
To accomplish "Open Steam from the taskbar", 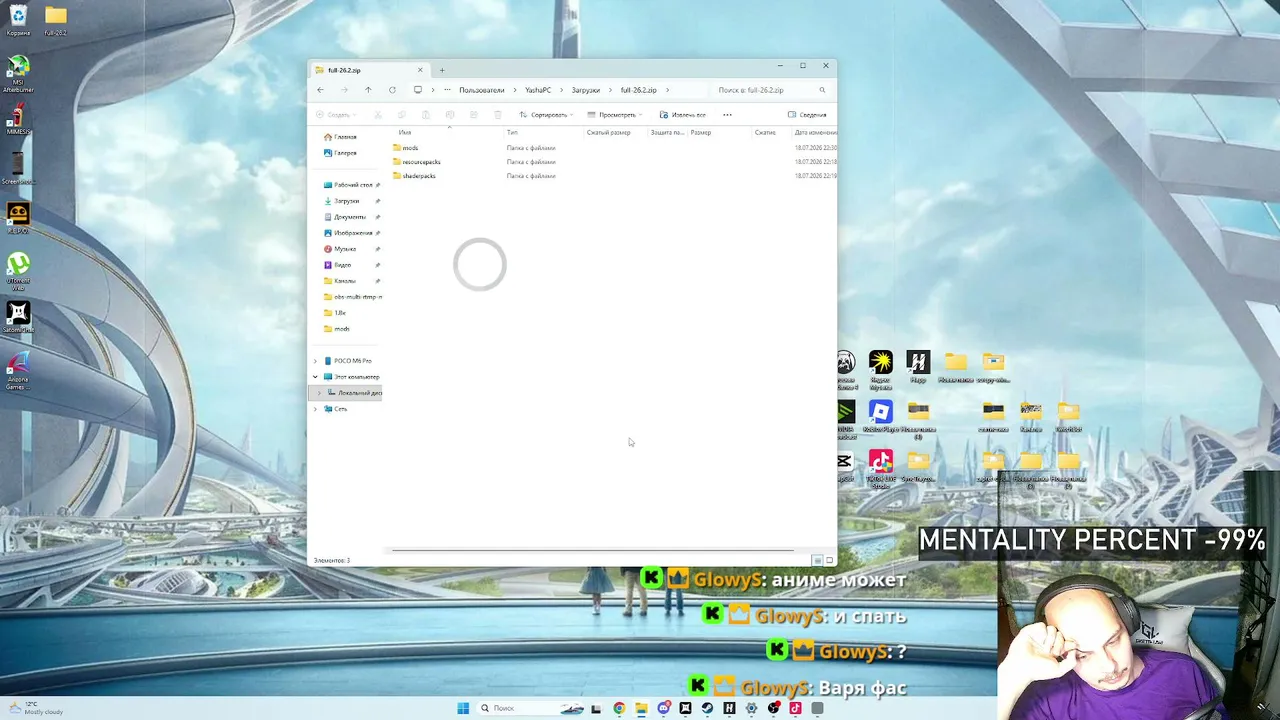I will [x=707, y=708].
